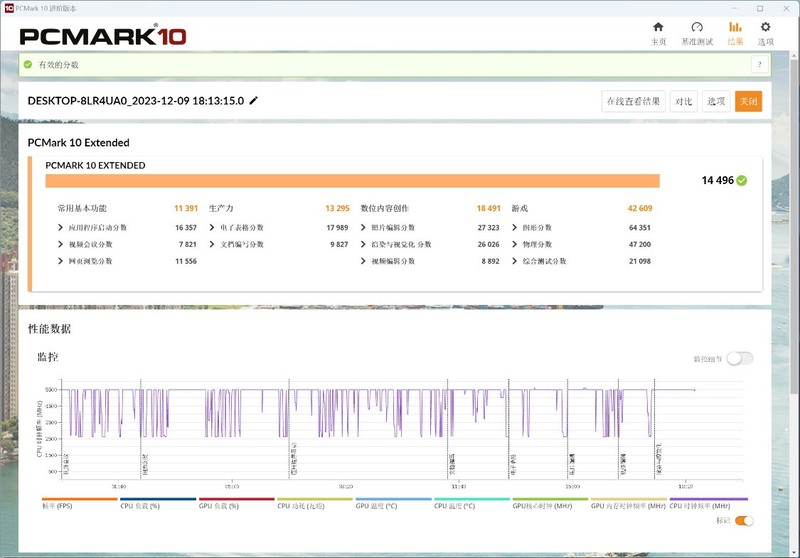This screenshot has height=558, width=800.
Task: Click the orange PCMARK 10 EXTENDED score bar
Action: (353, 181)
